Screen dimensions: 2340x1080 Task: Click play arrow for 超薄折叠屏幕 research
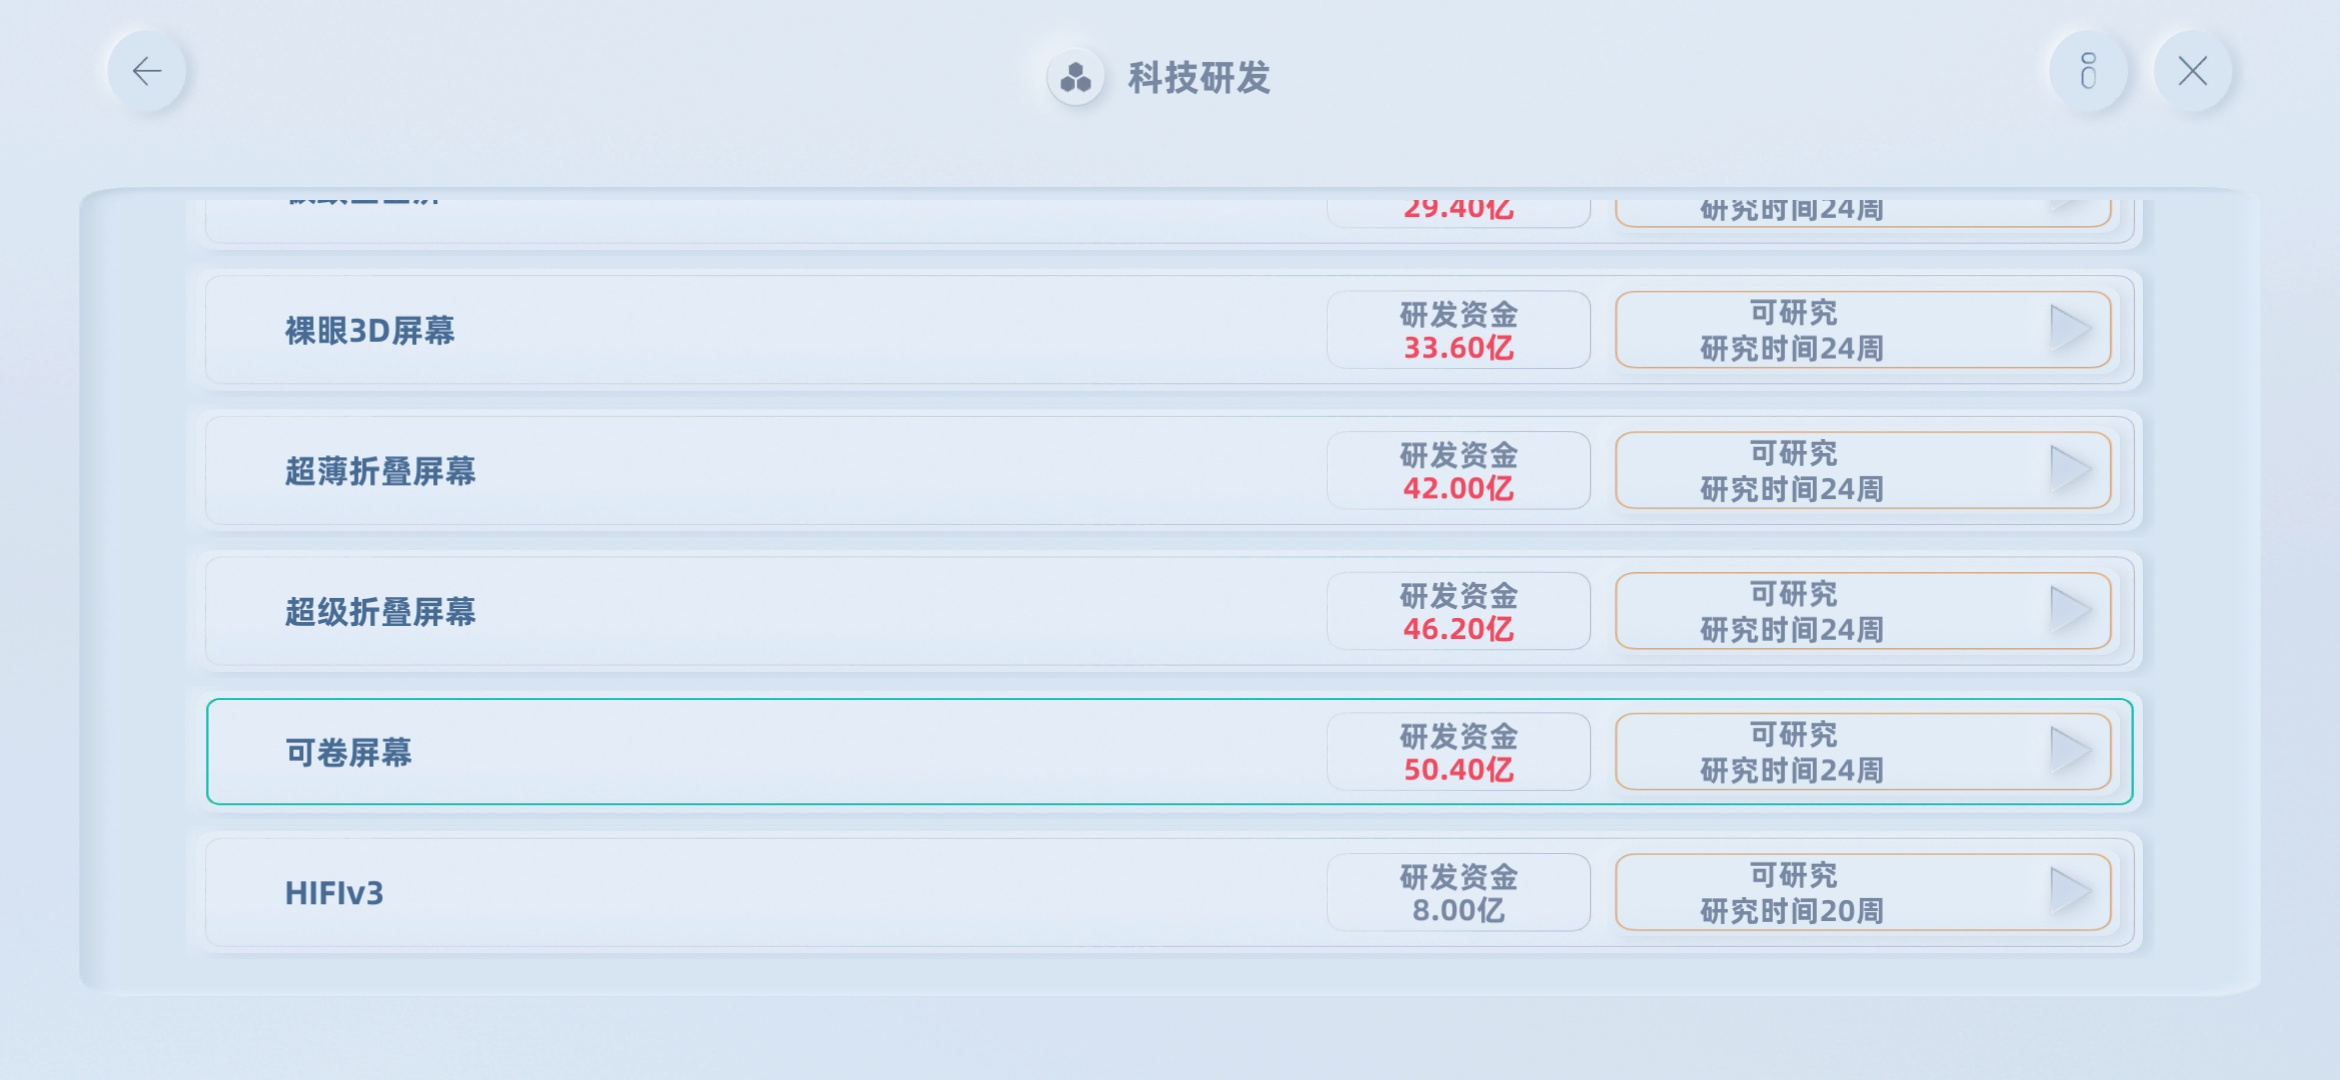tap(2070, 470)
